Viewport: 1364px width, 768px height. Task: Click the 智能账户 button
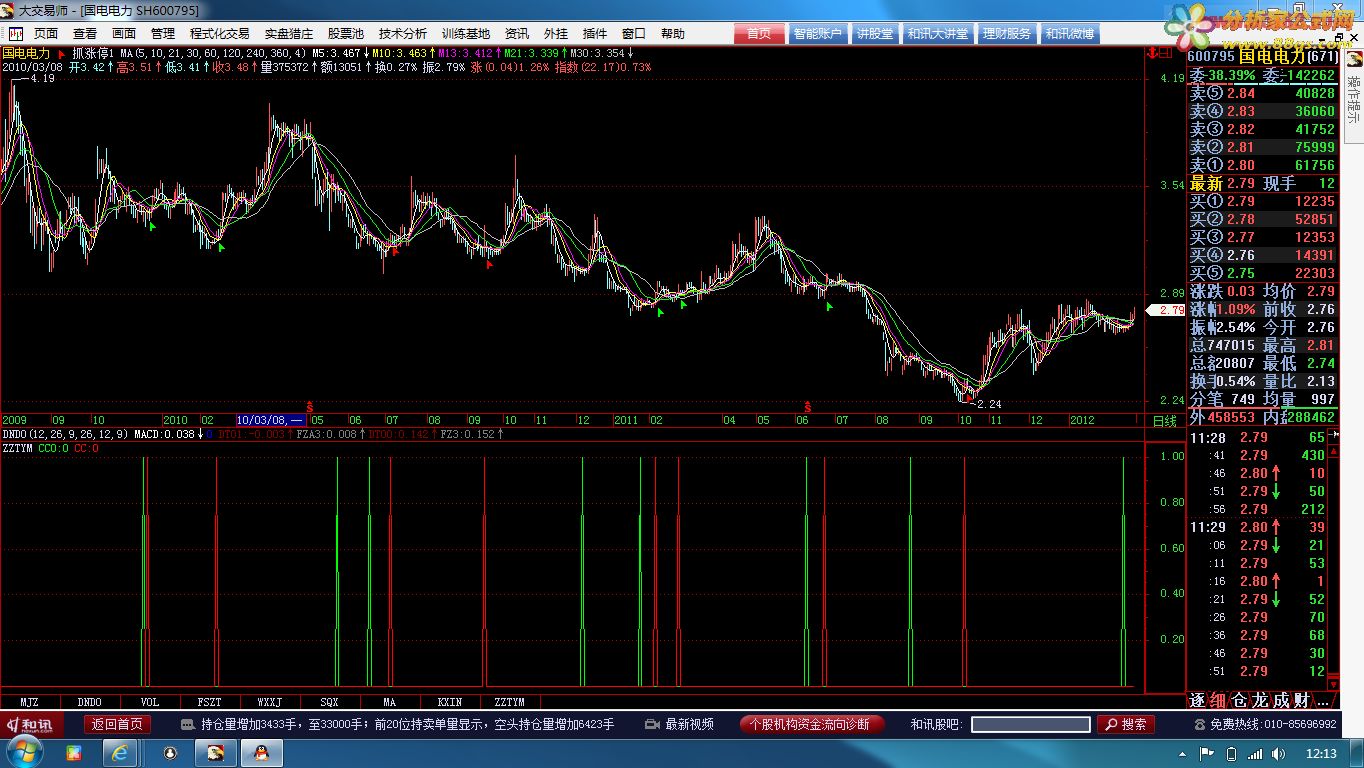point(817,34)
